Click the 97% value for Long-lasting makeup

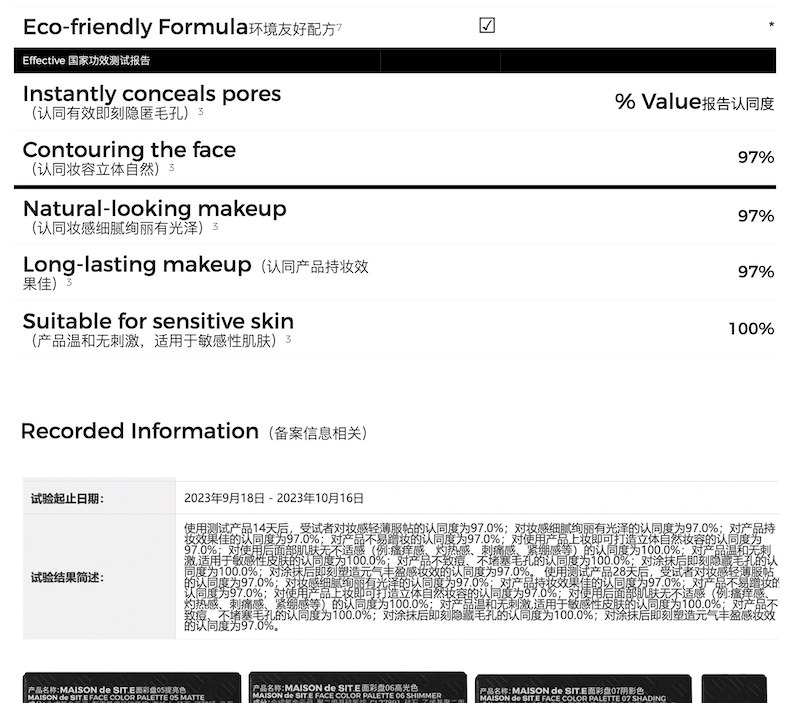[755, 272]
